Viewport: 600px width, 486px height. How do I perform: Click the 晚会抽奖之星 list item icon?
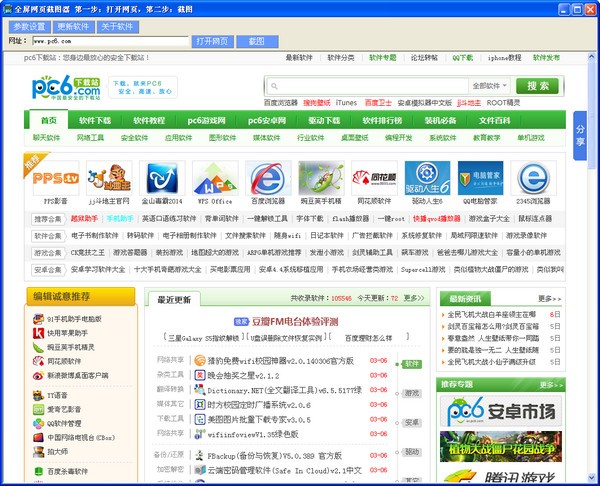tap(200, 375)
